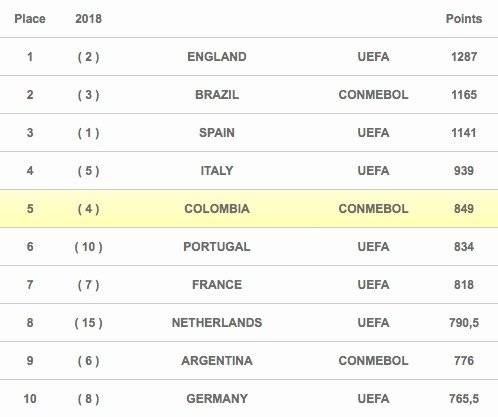Select the NETHERLANDS team name
The image size is (498, 417).
(x=217, y=323)
